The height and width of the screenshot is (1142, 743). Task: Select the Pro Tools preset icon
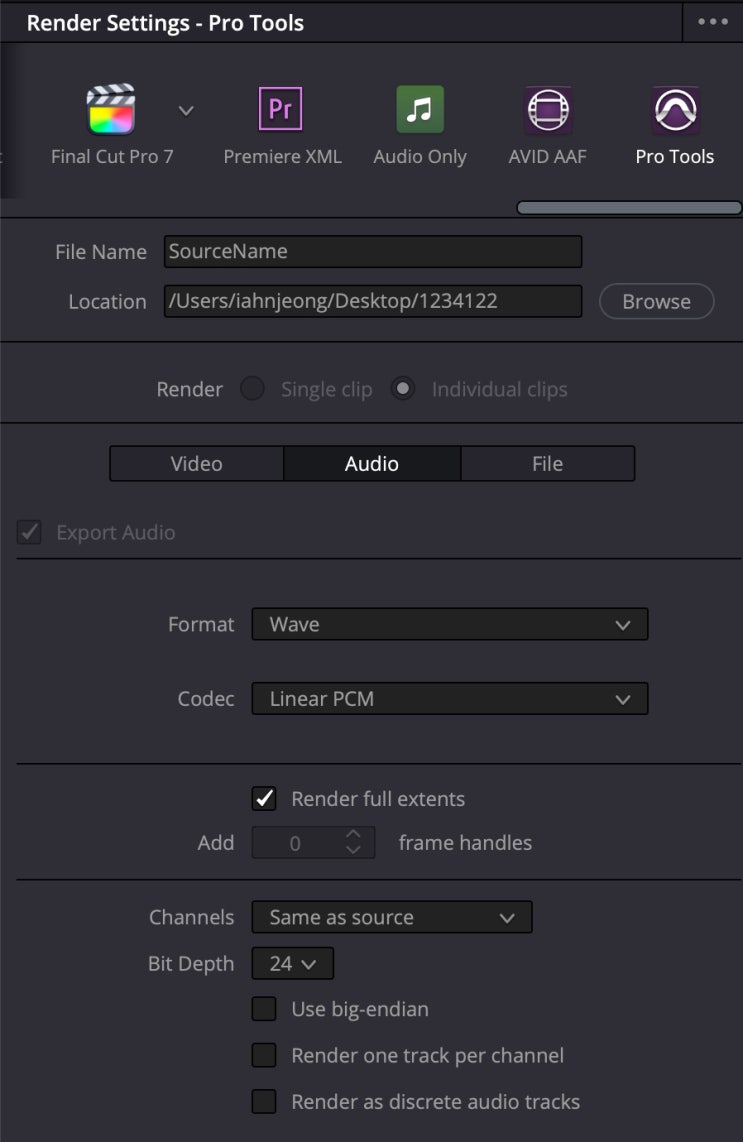pyautogui.click(x=675, y=110)
